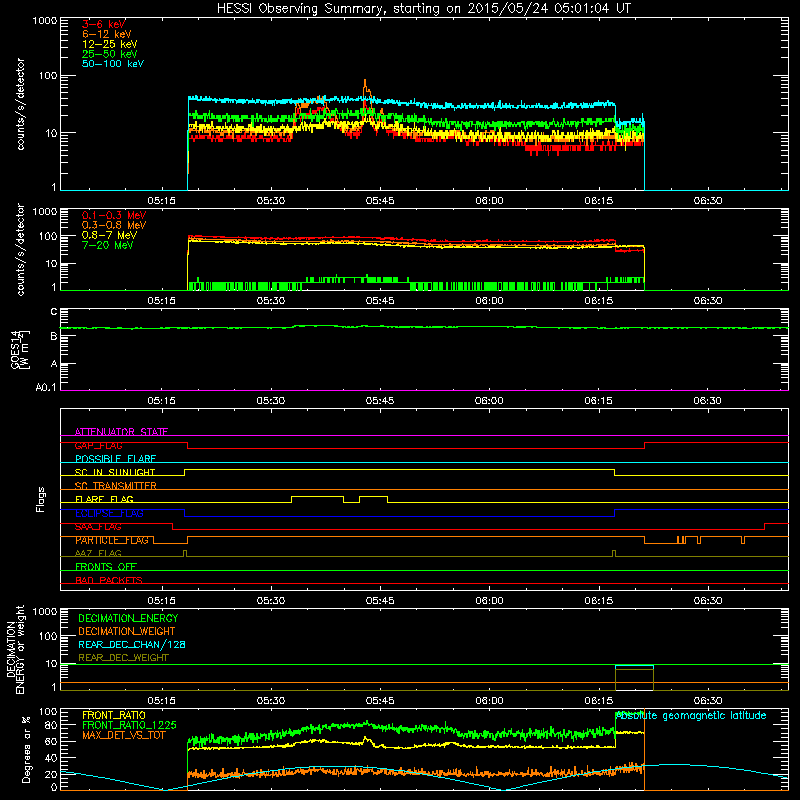Screen dimensions: 800x800
Task: Pick the AAZ_FLAG label
Action: tap(98, 554)
